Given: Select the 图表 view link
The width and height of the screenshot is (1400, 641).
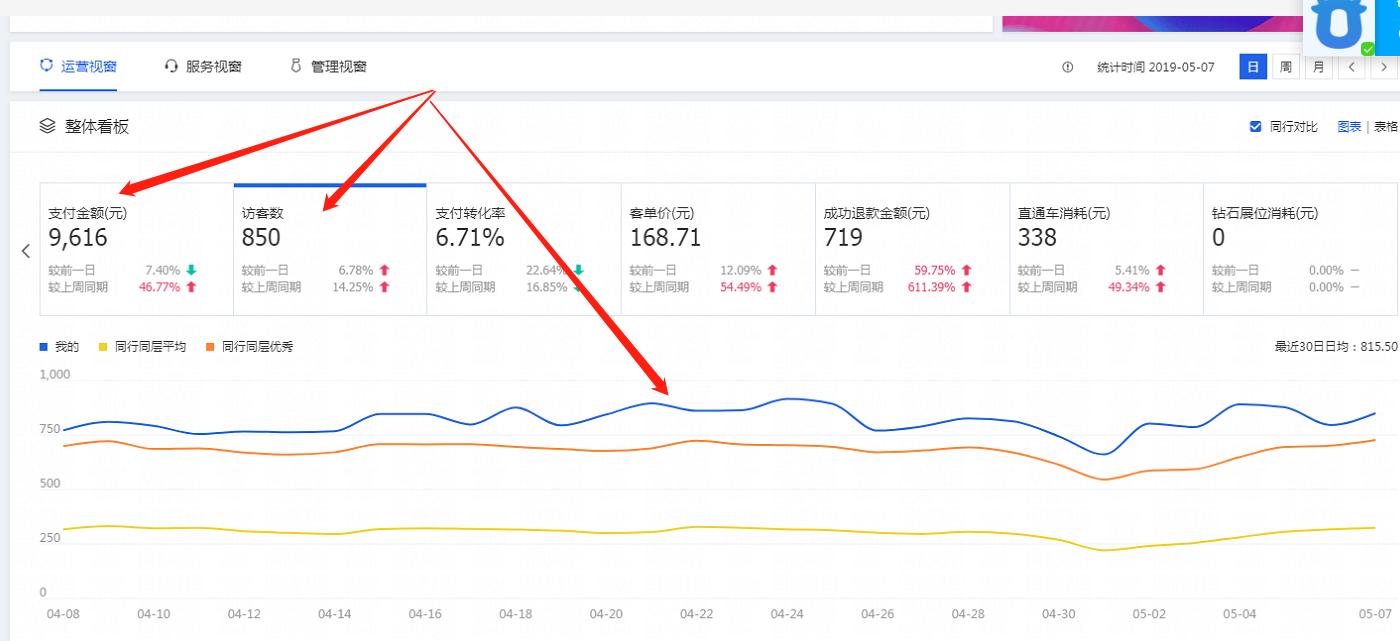Looking at the screenshot, I should coord(1349,127).
